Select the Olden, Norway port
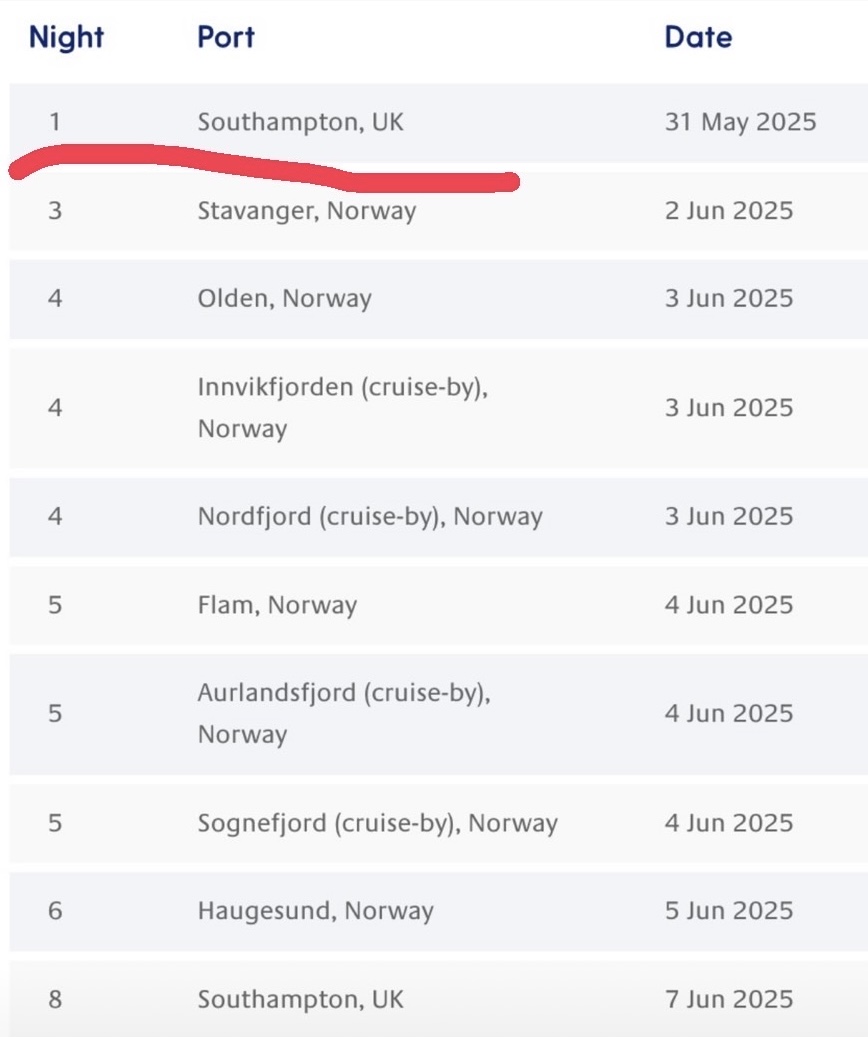The image size is (868, 1037). coord(284,299)
